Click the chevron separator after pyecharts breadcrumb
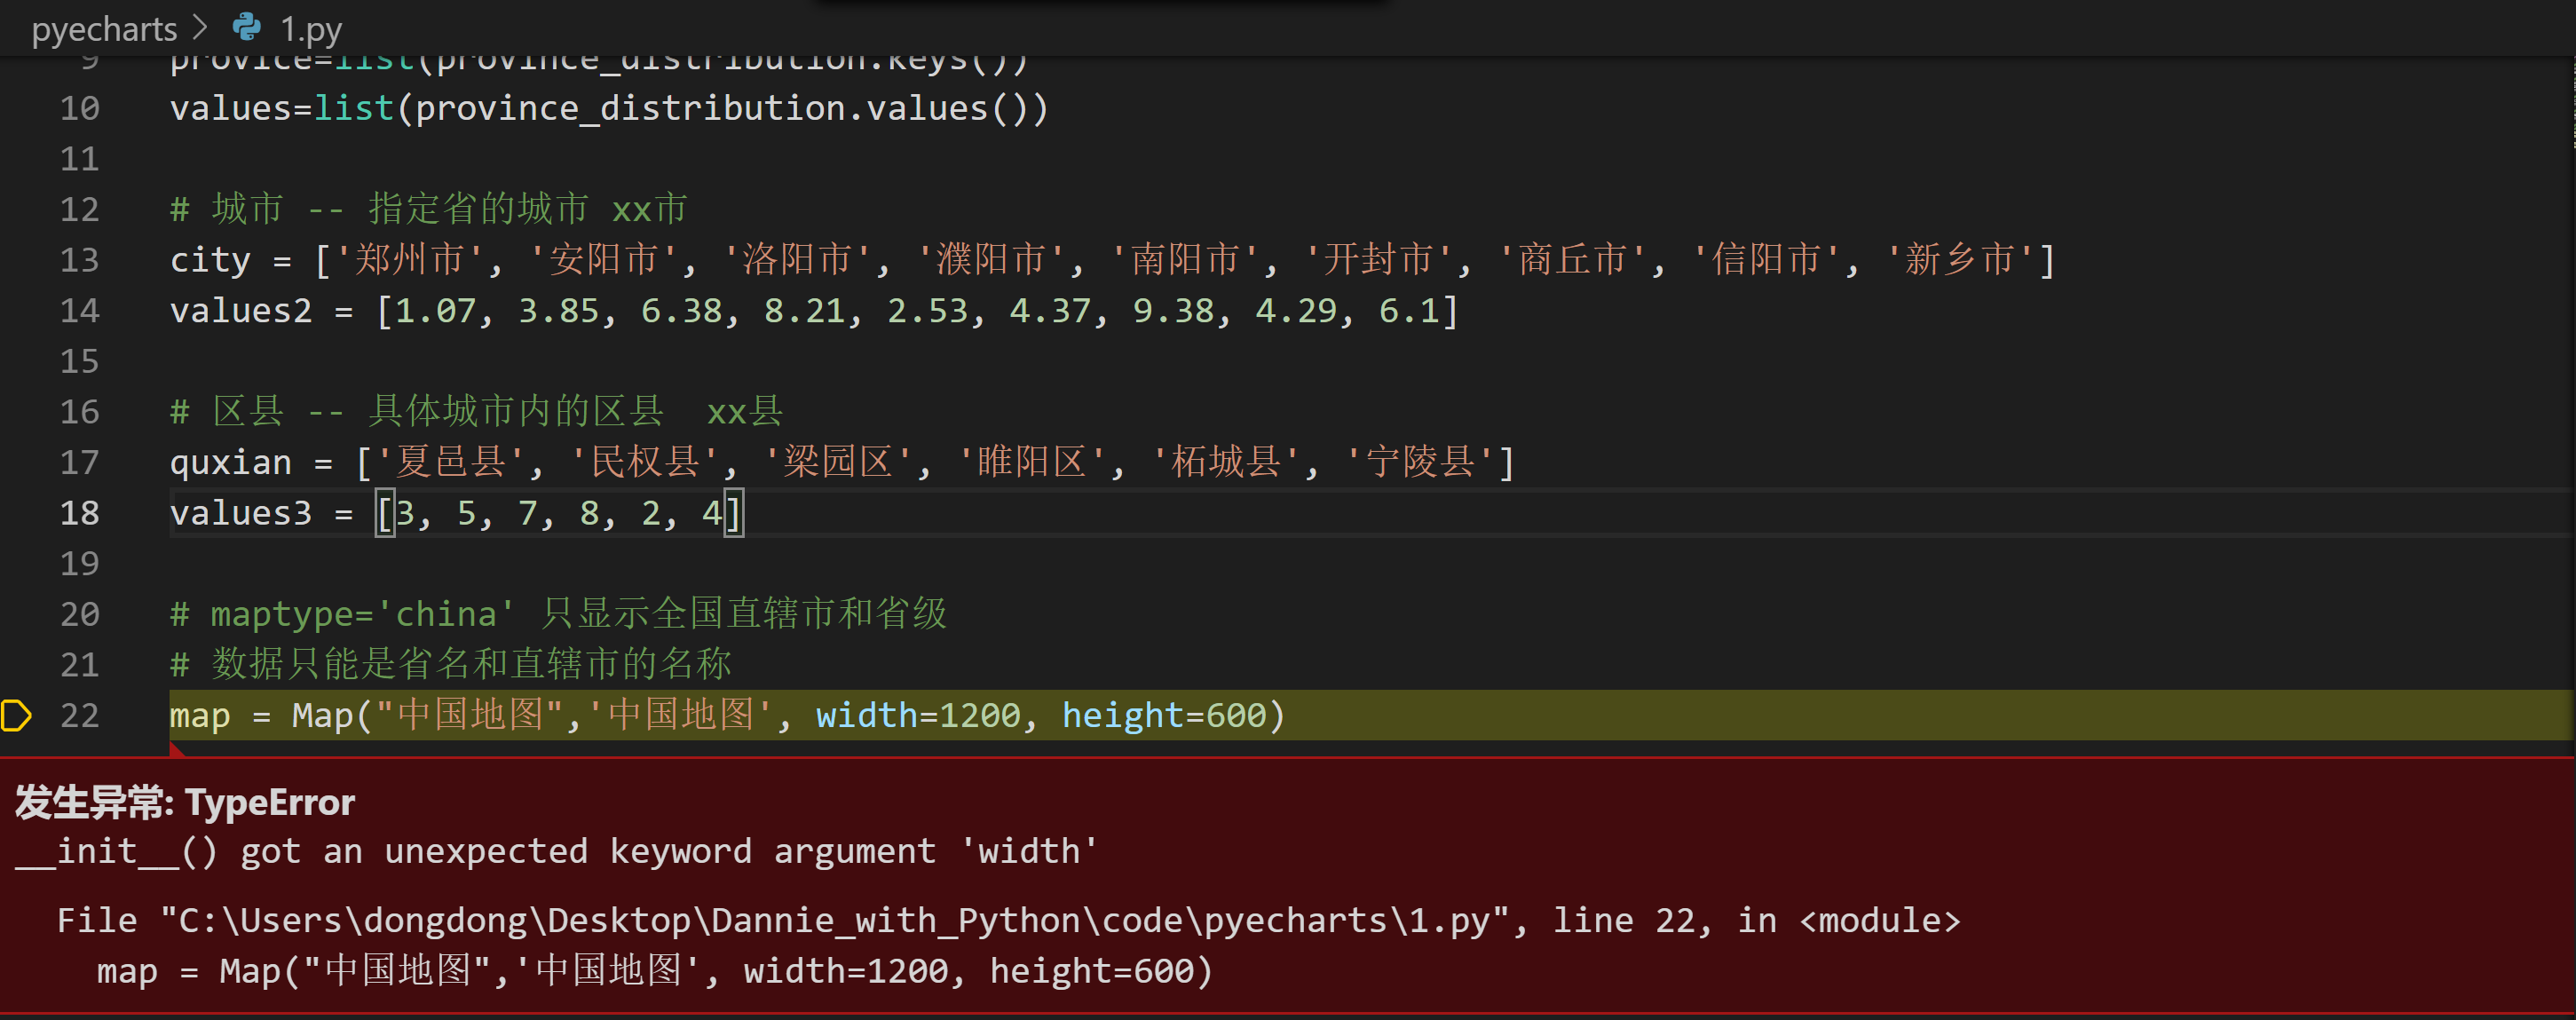The width and height of the screenshot is (2576, 1020). coord(200,27)
